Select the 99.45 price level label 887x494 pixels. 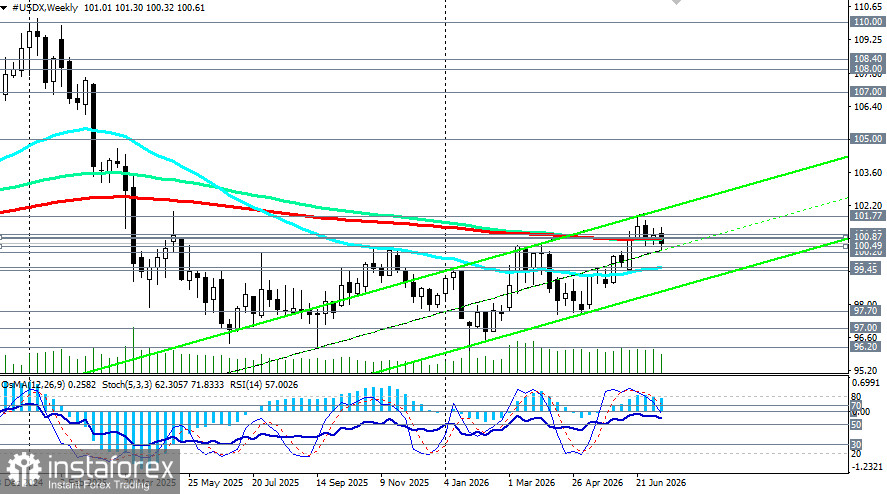tap(866, 270)
